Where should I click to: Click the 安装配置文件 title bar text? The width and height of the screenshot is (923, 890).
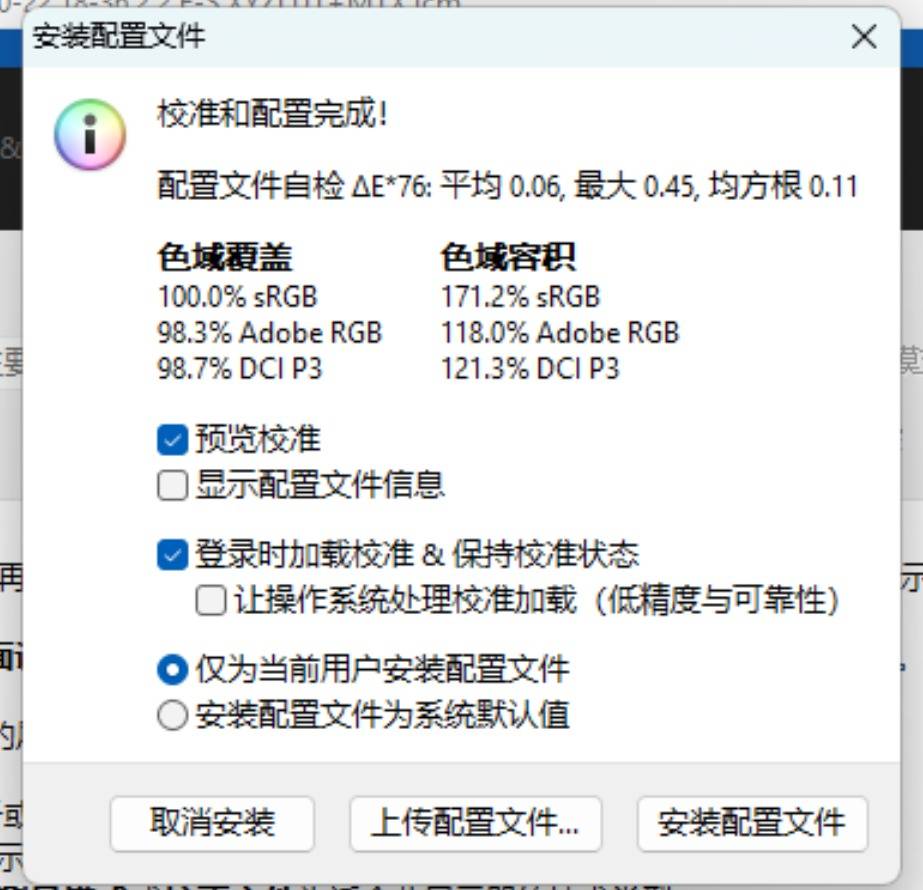[x=119, y=36]
